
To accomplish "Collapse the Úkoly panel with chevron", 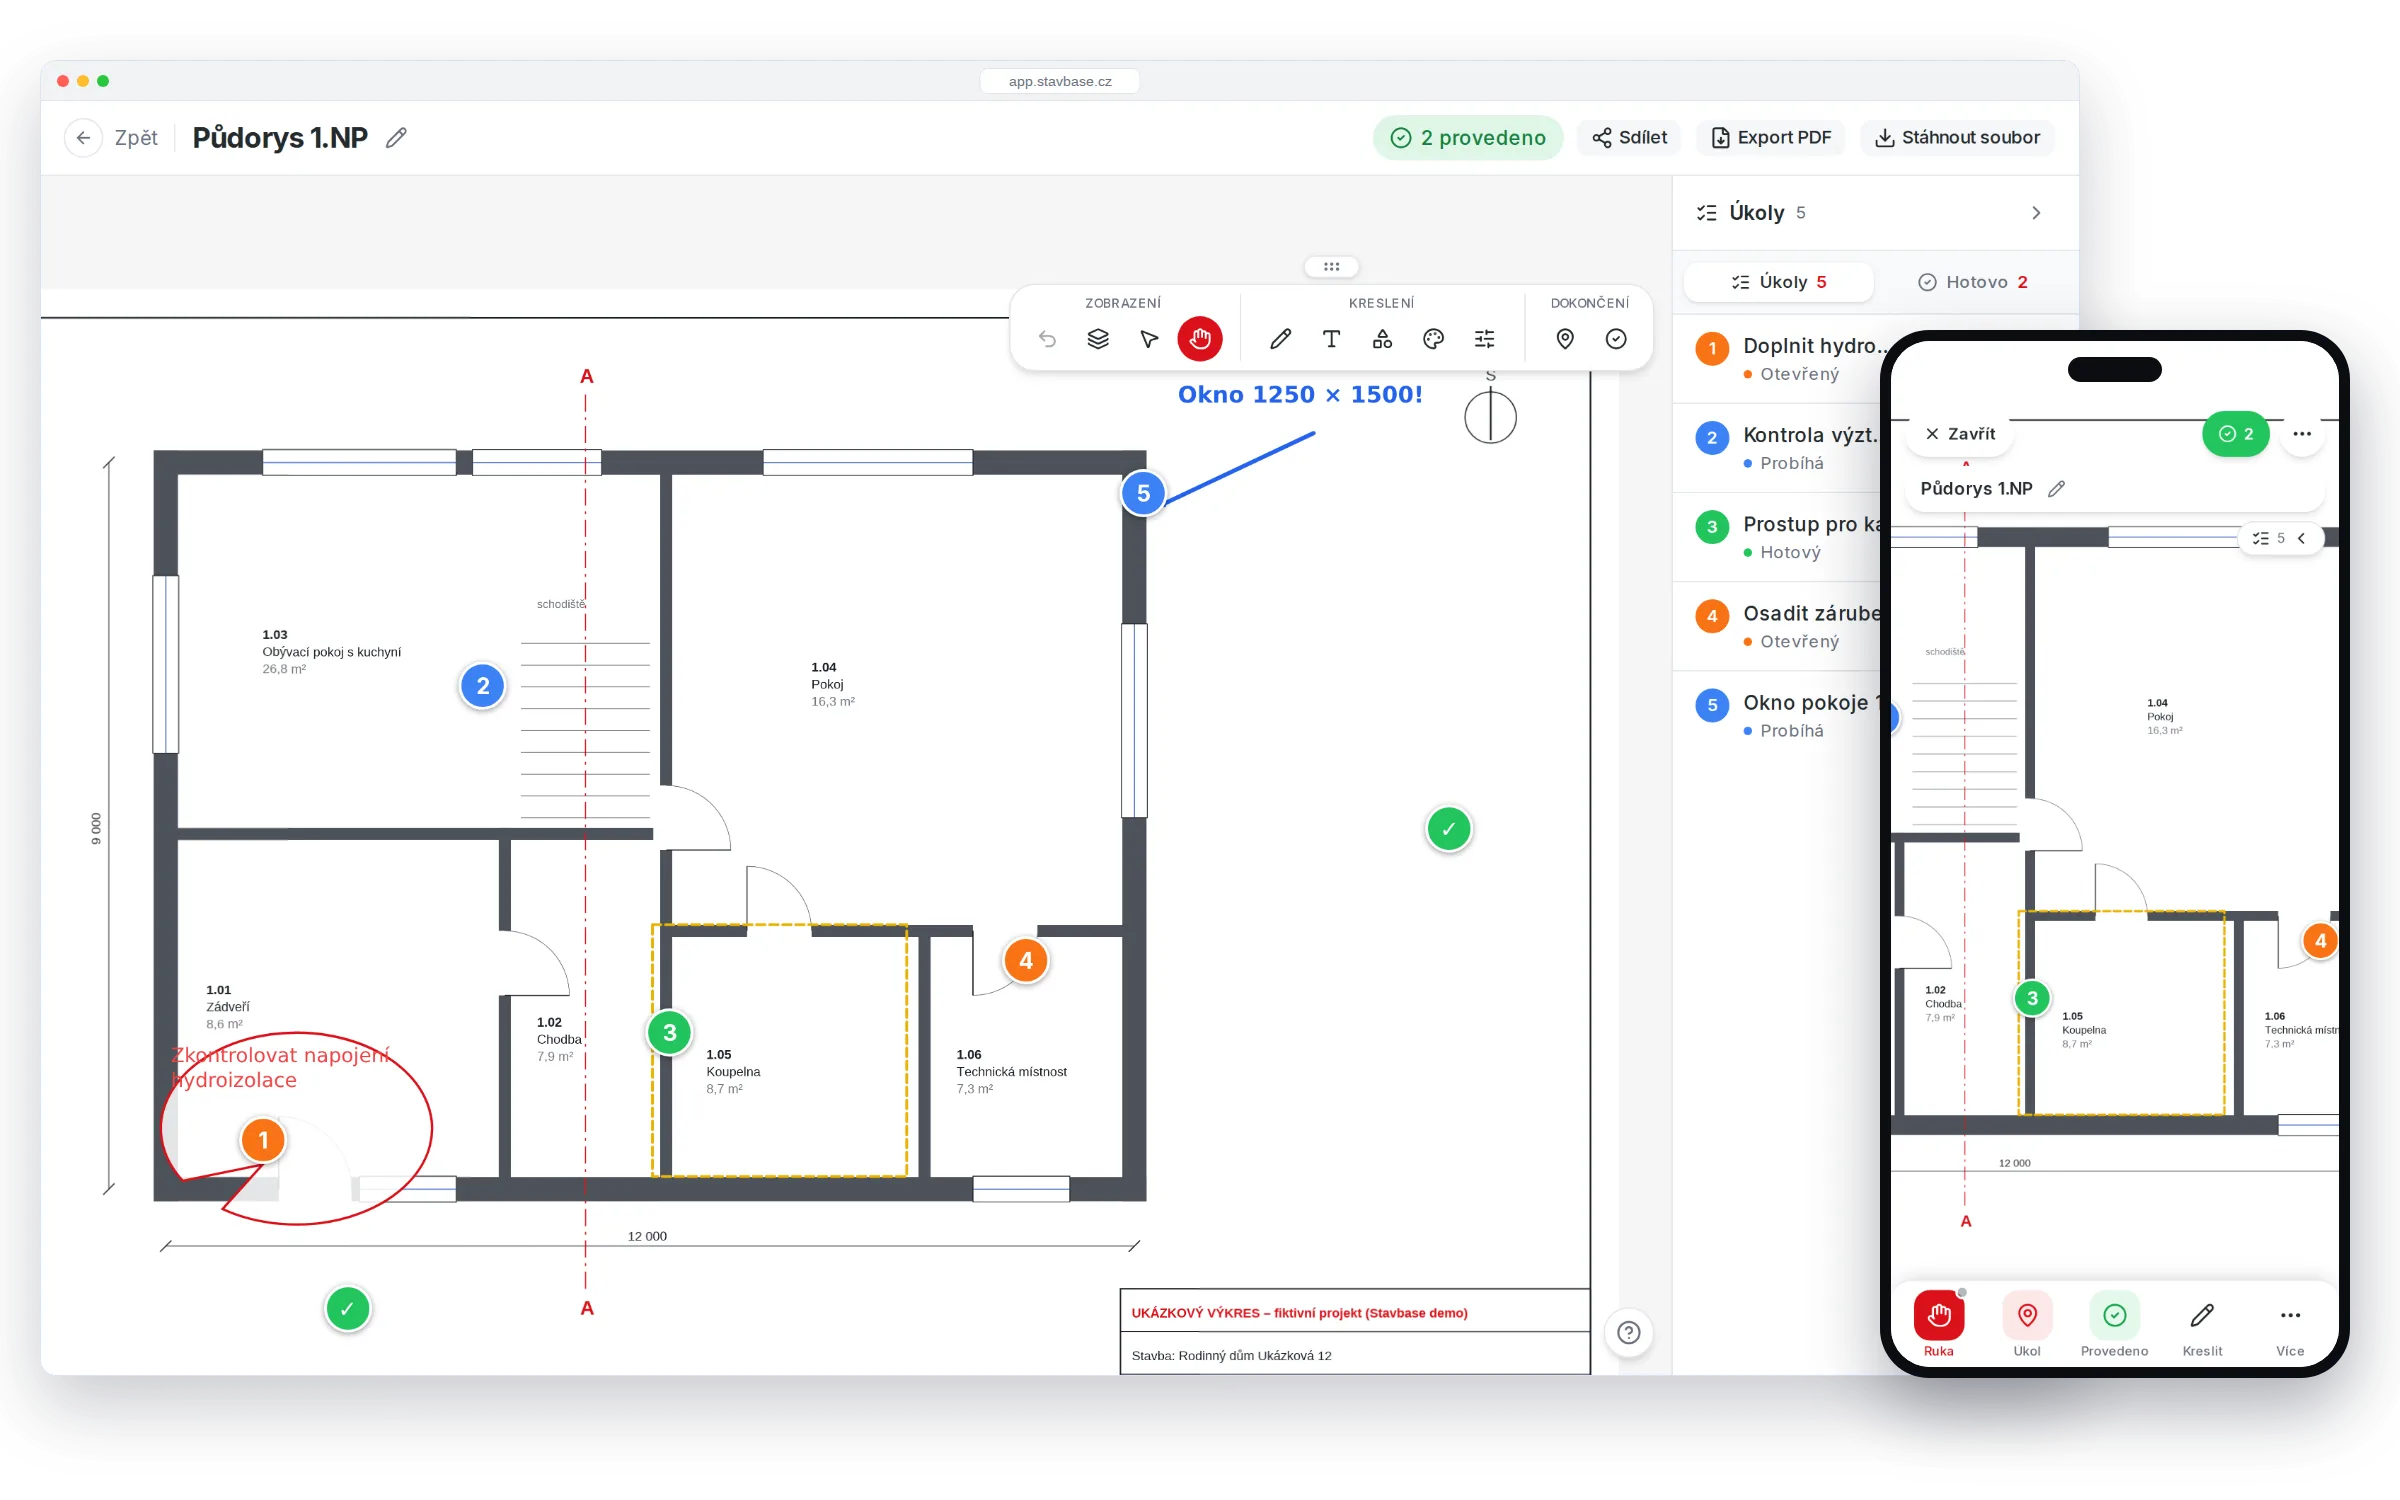I will pos(2036,213).
